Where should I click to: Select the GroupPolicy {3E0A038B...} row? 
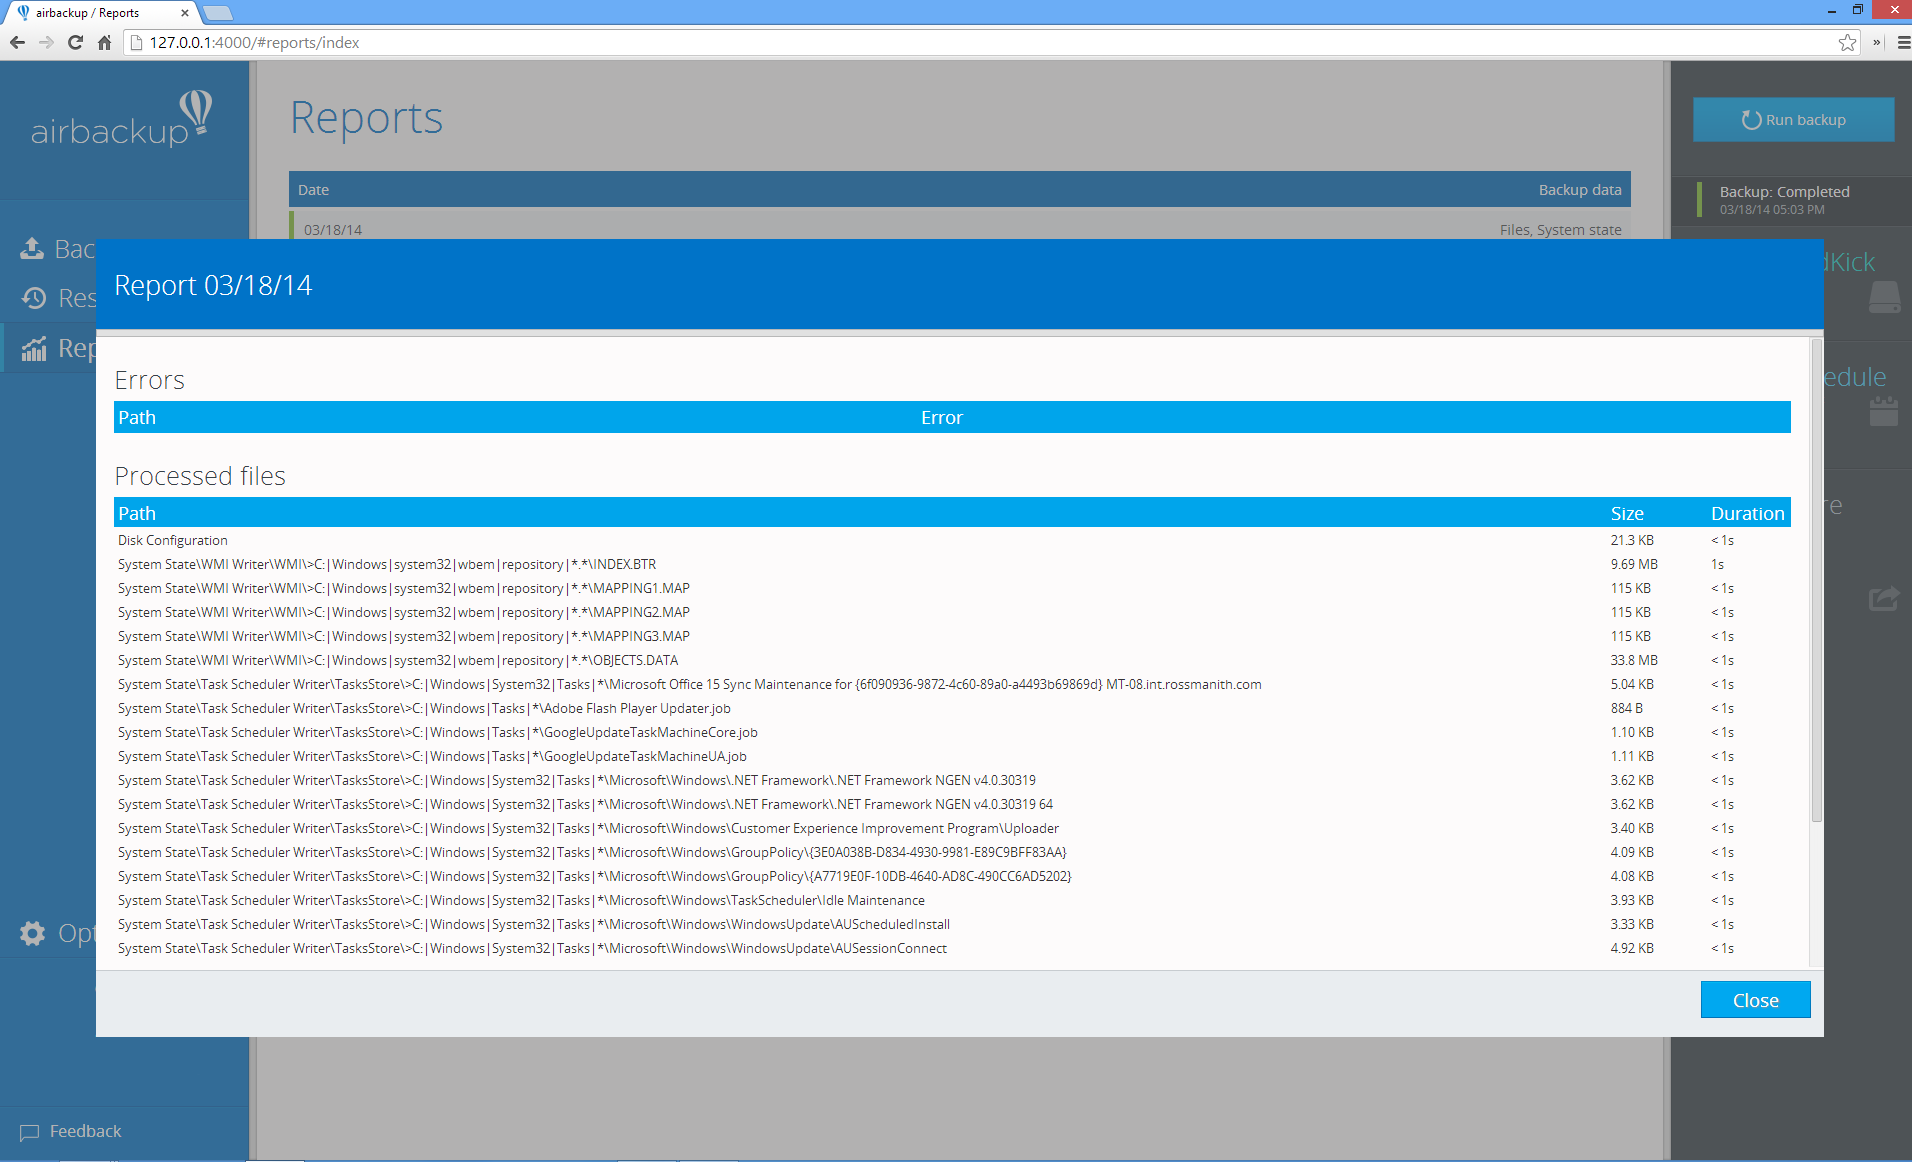952,852
